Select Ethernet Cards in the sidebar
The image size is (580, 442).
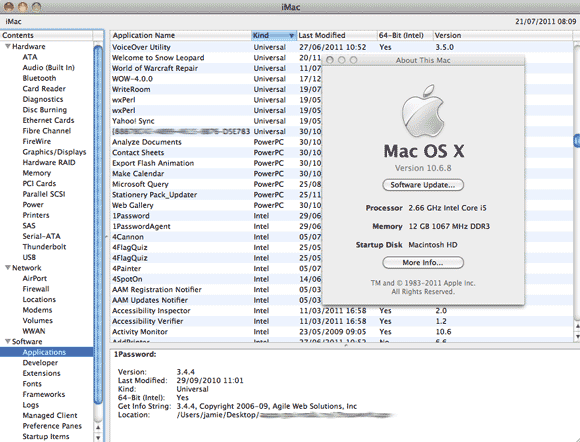click(48, 120)
